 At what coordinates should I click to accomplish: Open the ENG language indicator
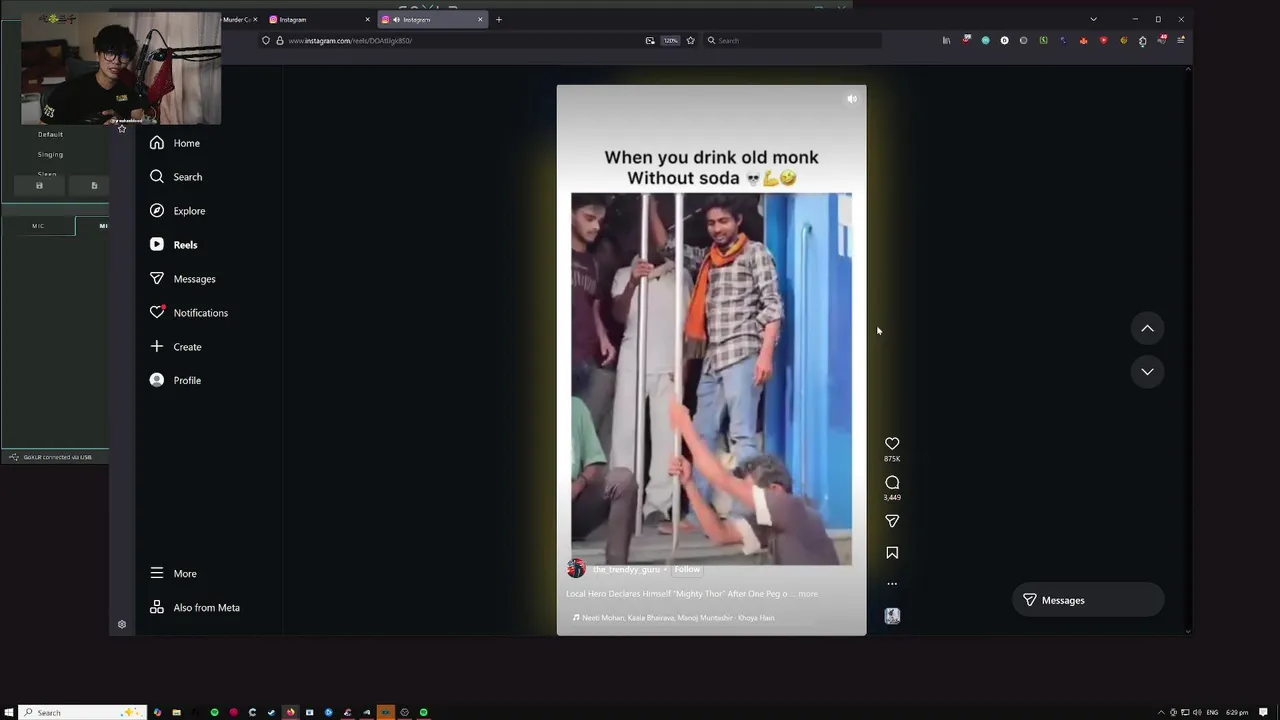click(1212, 712)
